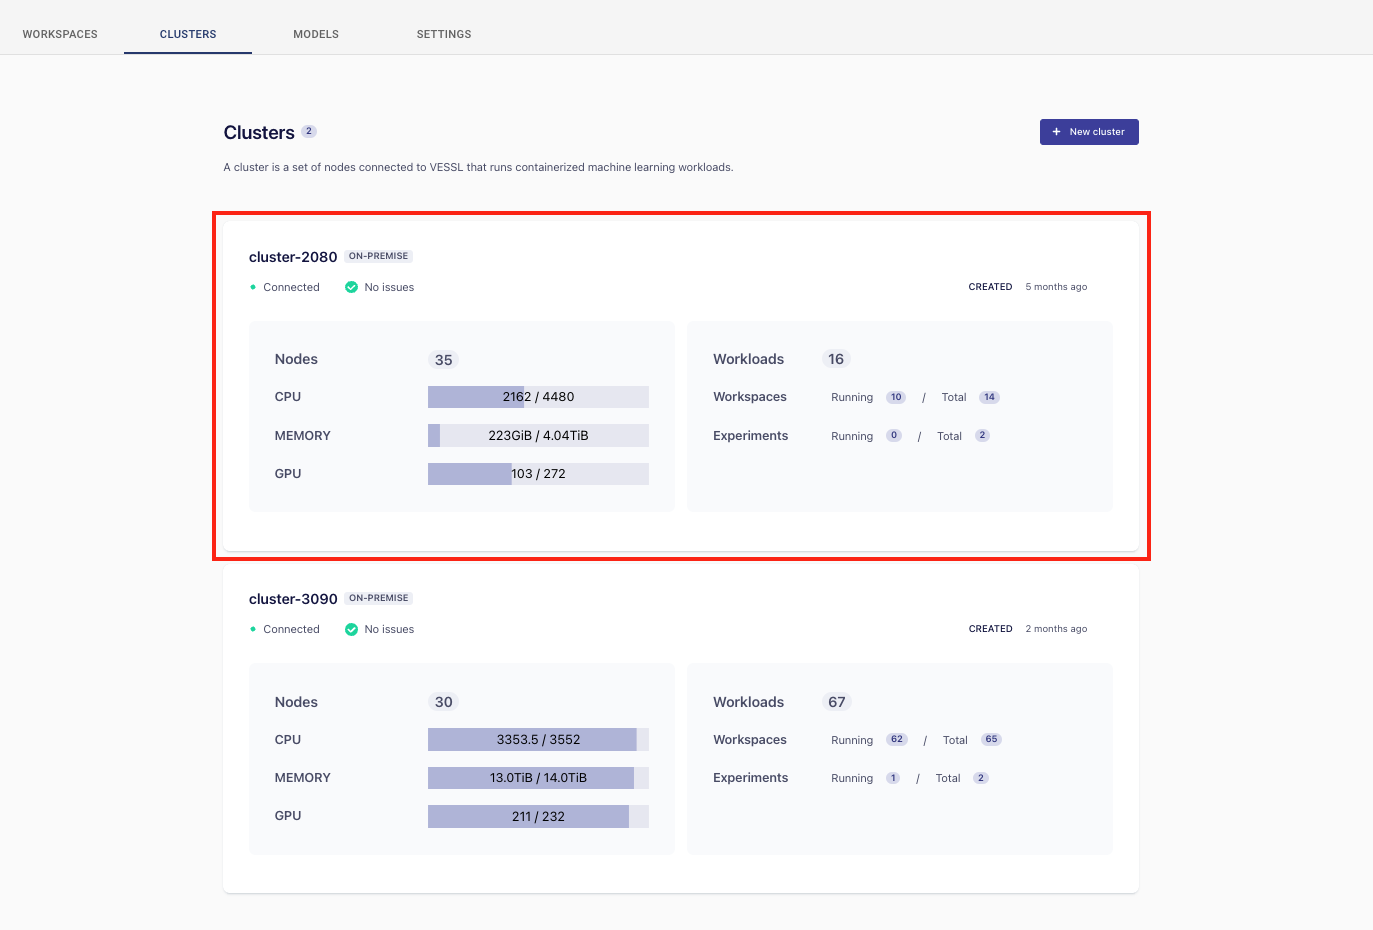
Task: Click 'No issues' text in cluster-2080
Action: [x=389, y=287]
